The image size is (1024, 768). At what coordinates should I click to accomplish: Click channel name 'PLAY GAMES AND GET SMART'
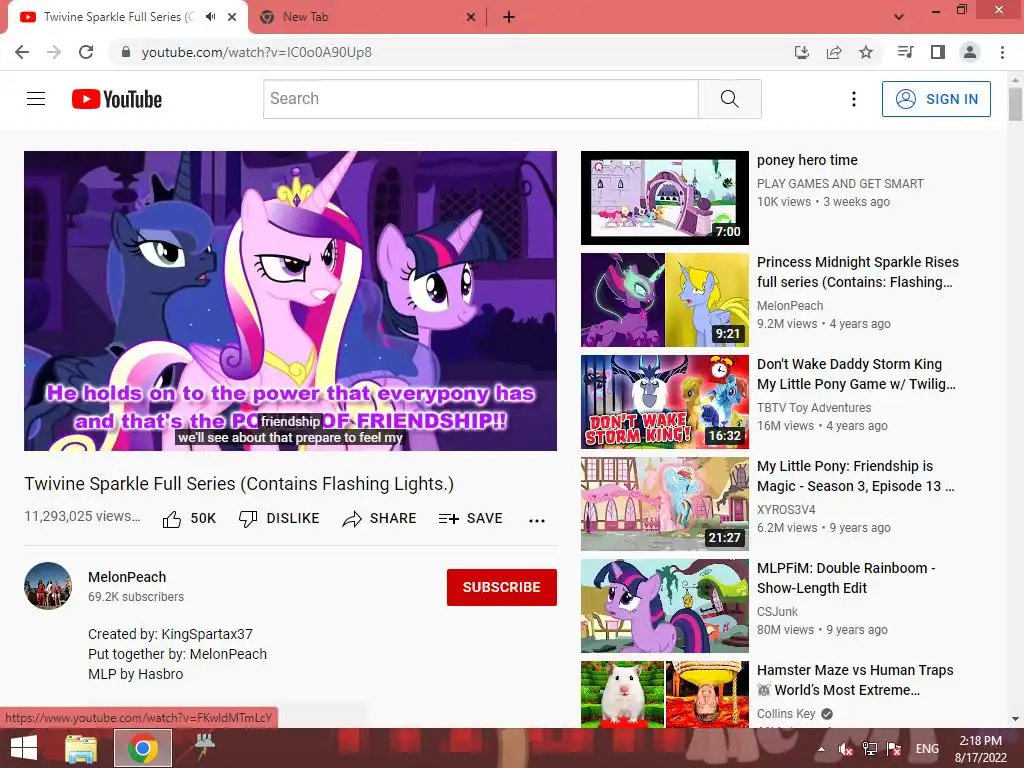pyautogui.click(x=840, y=184)
